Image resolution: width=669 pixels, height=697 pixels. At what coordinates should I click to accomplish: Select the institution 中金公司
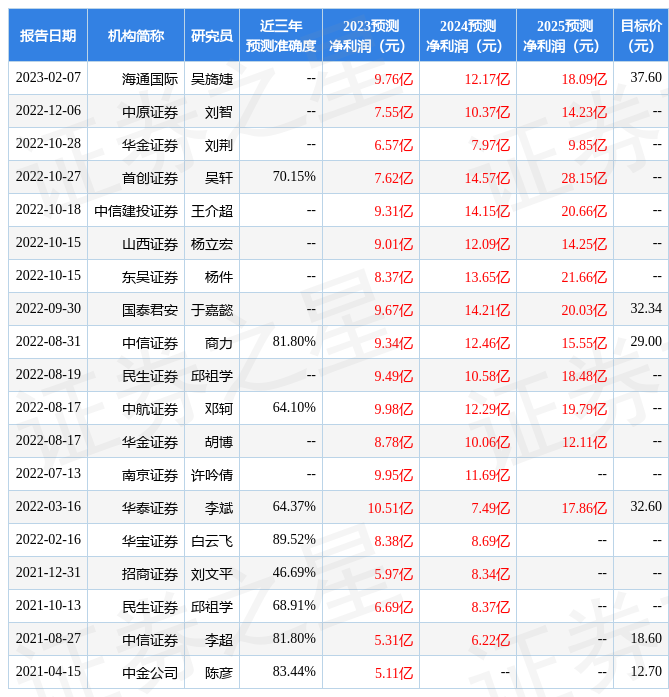point(150,673)
